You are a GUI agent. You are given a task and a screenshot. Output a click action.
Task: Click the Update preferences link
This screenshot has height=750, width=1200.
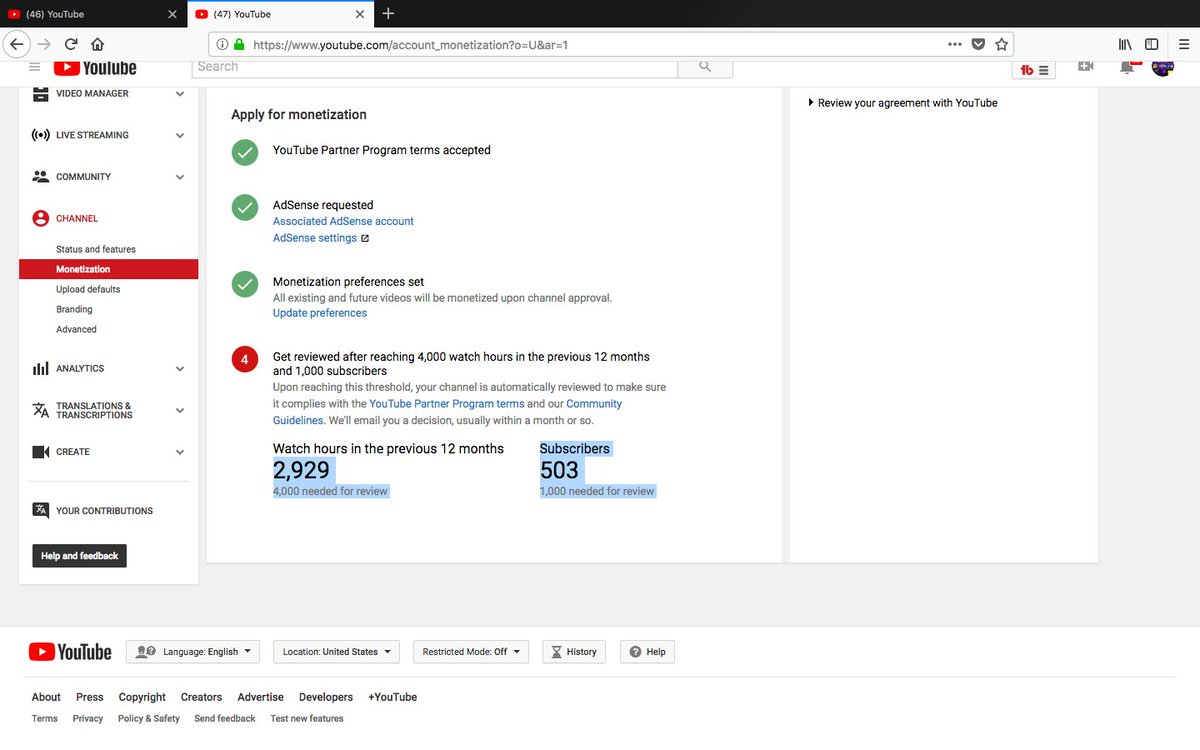coord(320,313)
